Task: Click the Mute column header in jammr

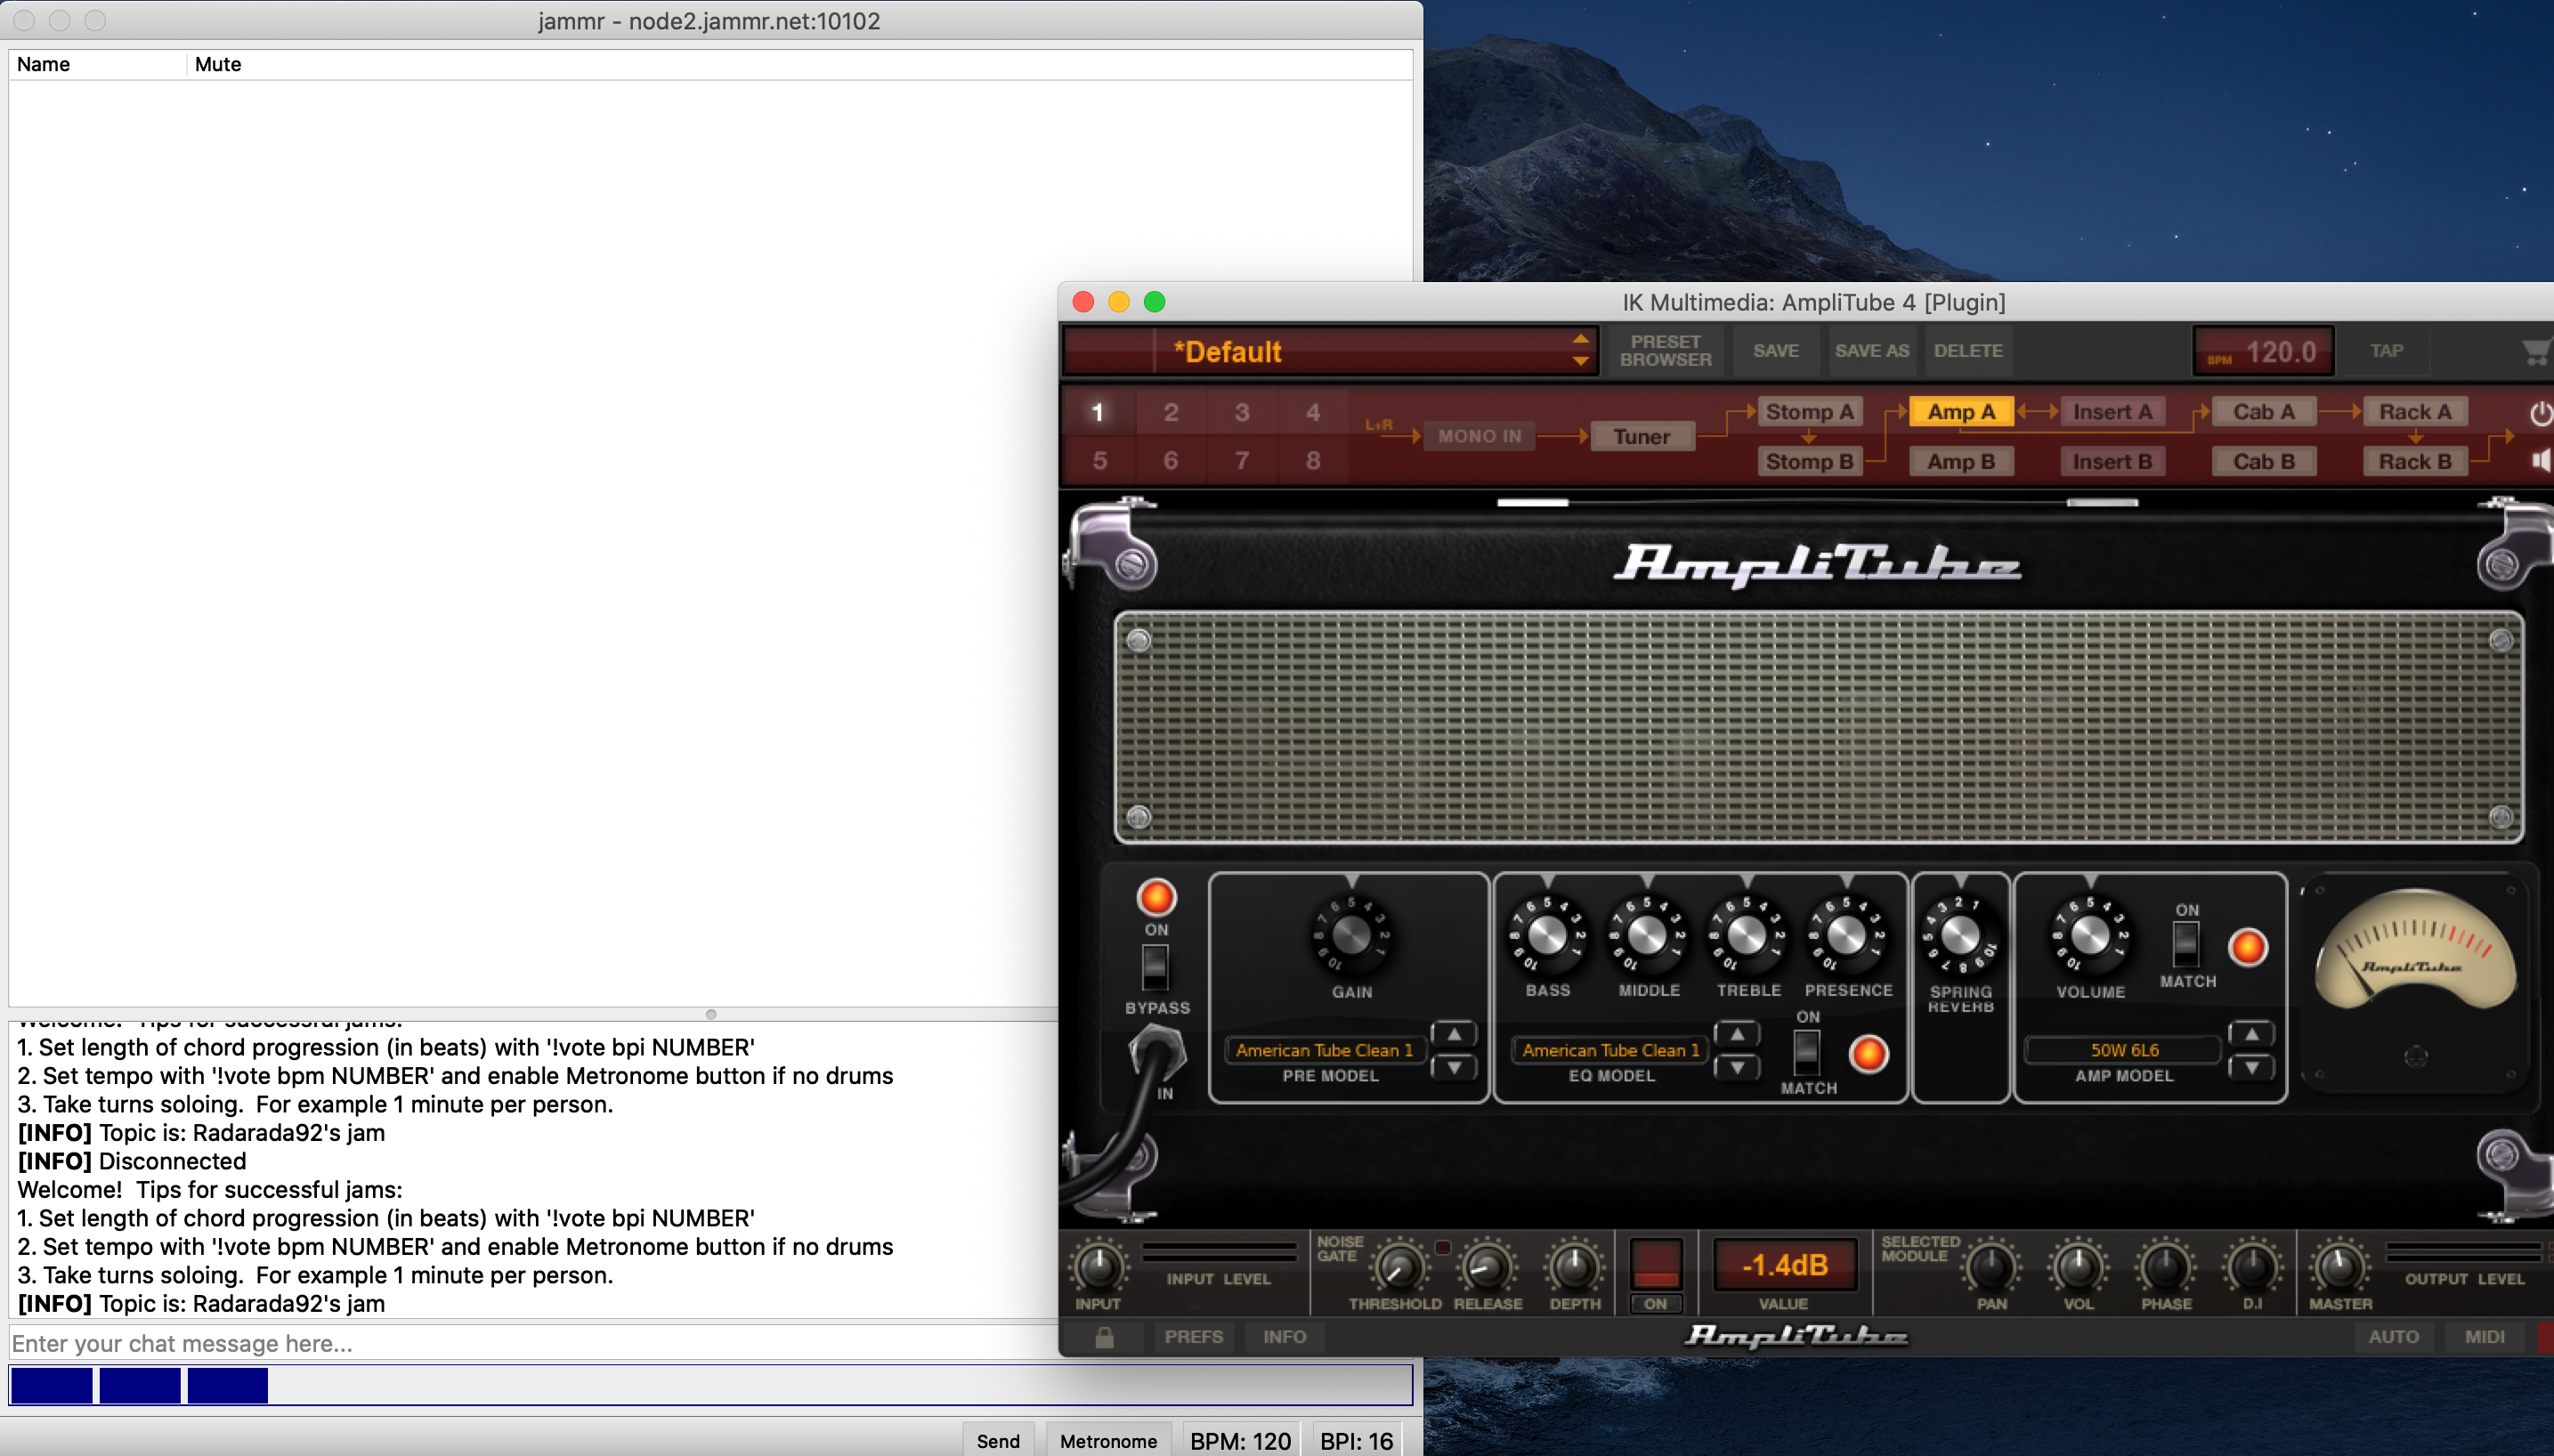Action: (218, 64)
